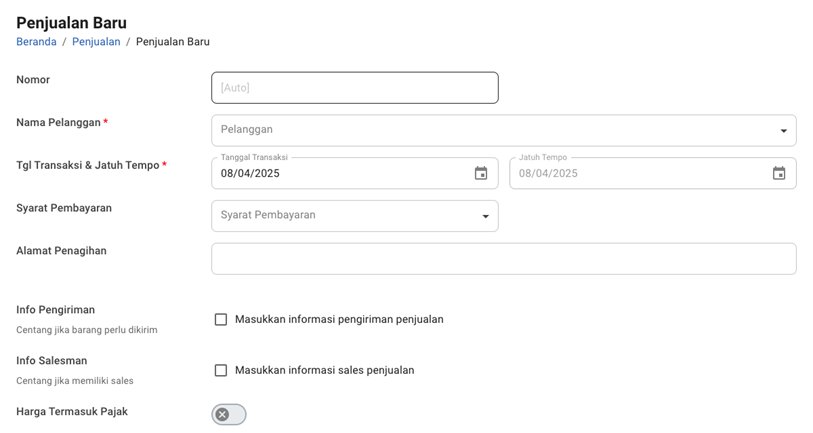Viewport: 813px width, 433px height.
Task: Focus the Alamat Penagihan text box
Action: click(x=503, y=259)
